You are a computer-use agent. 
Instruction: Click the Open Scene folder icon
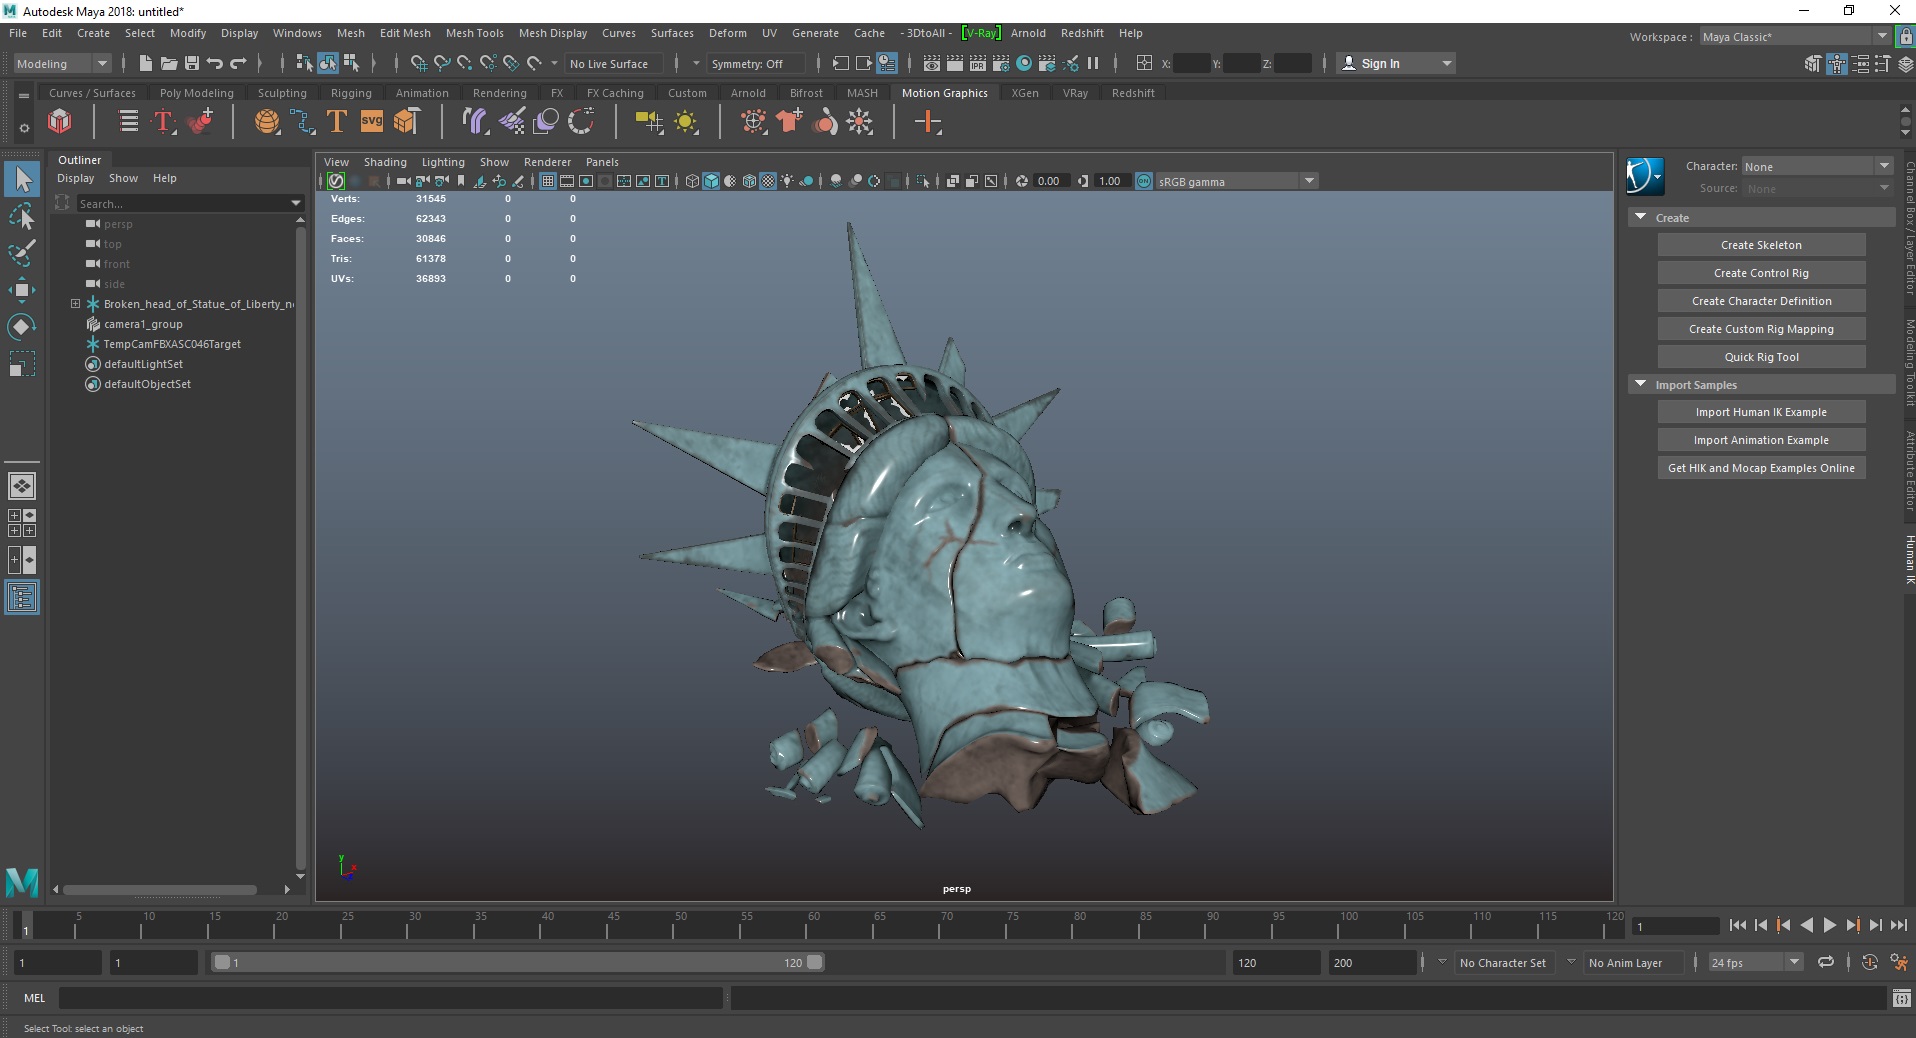coord(169,63)
